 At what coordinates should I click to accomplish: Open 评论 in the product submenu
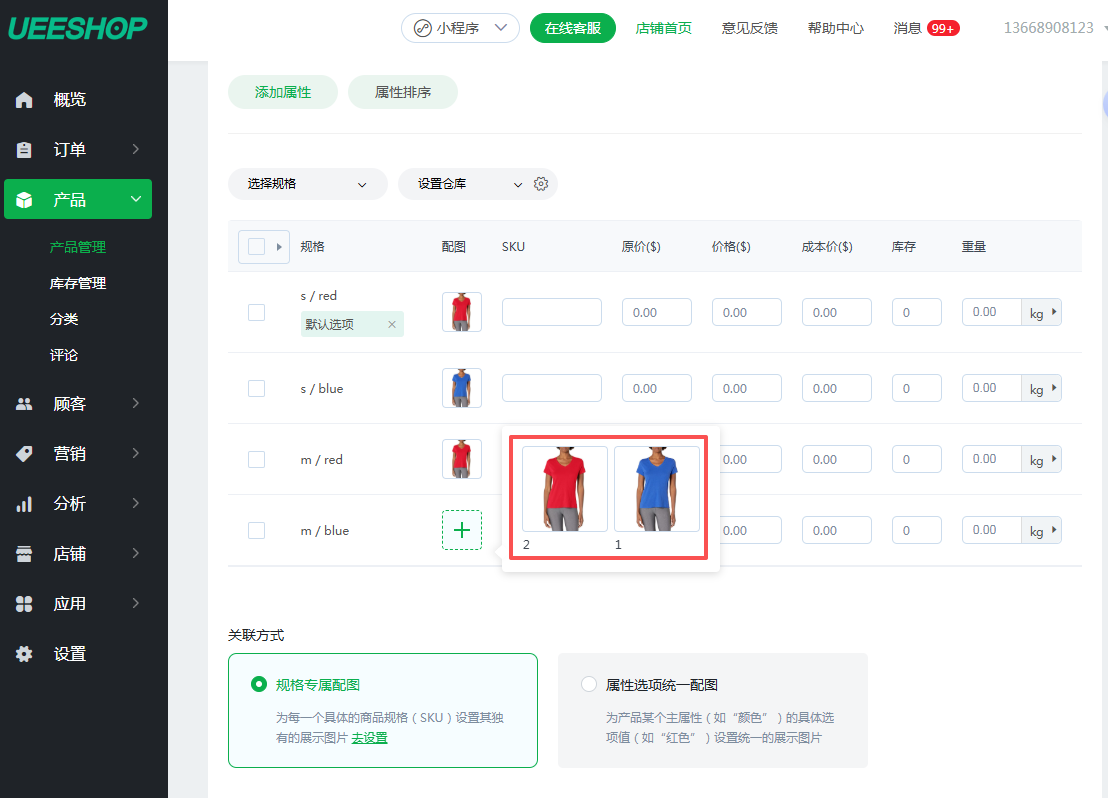tap(64, 355)
